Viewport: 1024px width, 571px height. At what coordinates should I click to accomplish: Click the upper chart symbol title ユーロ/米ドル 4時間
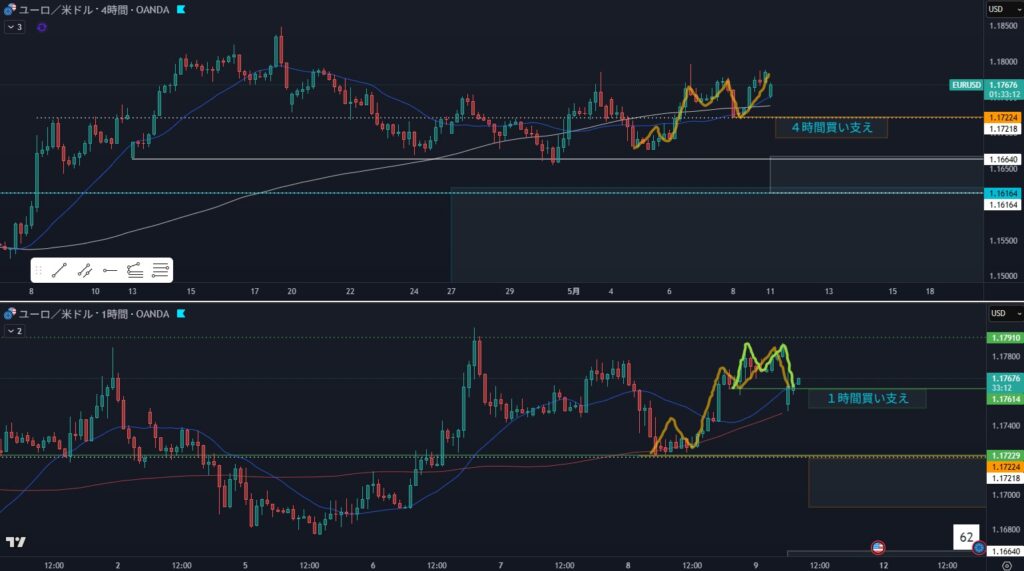(93, 10)
